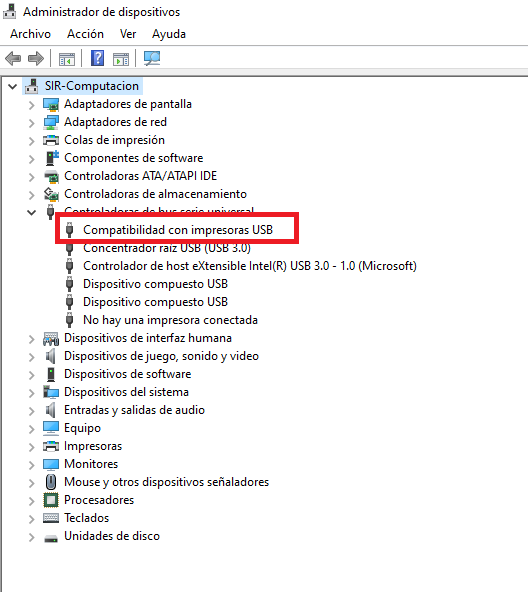
Task: Click the Adaptadores de pantalla icon
Action: tap(51, 105)
